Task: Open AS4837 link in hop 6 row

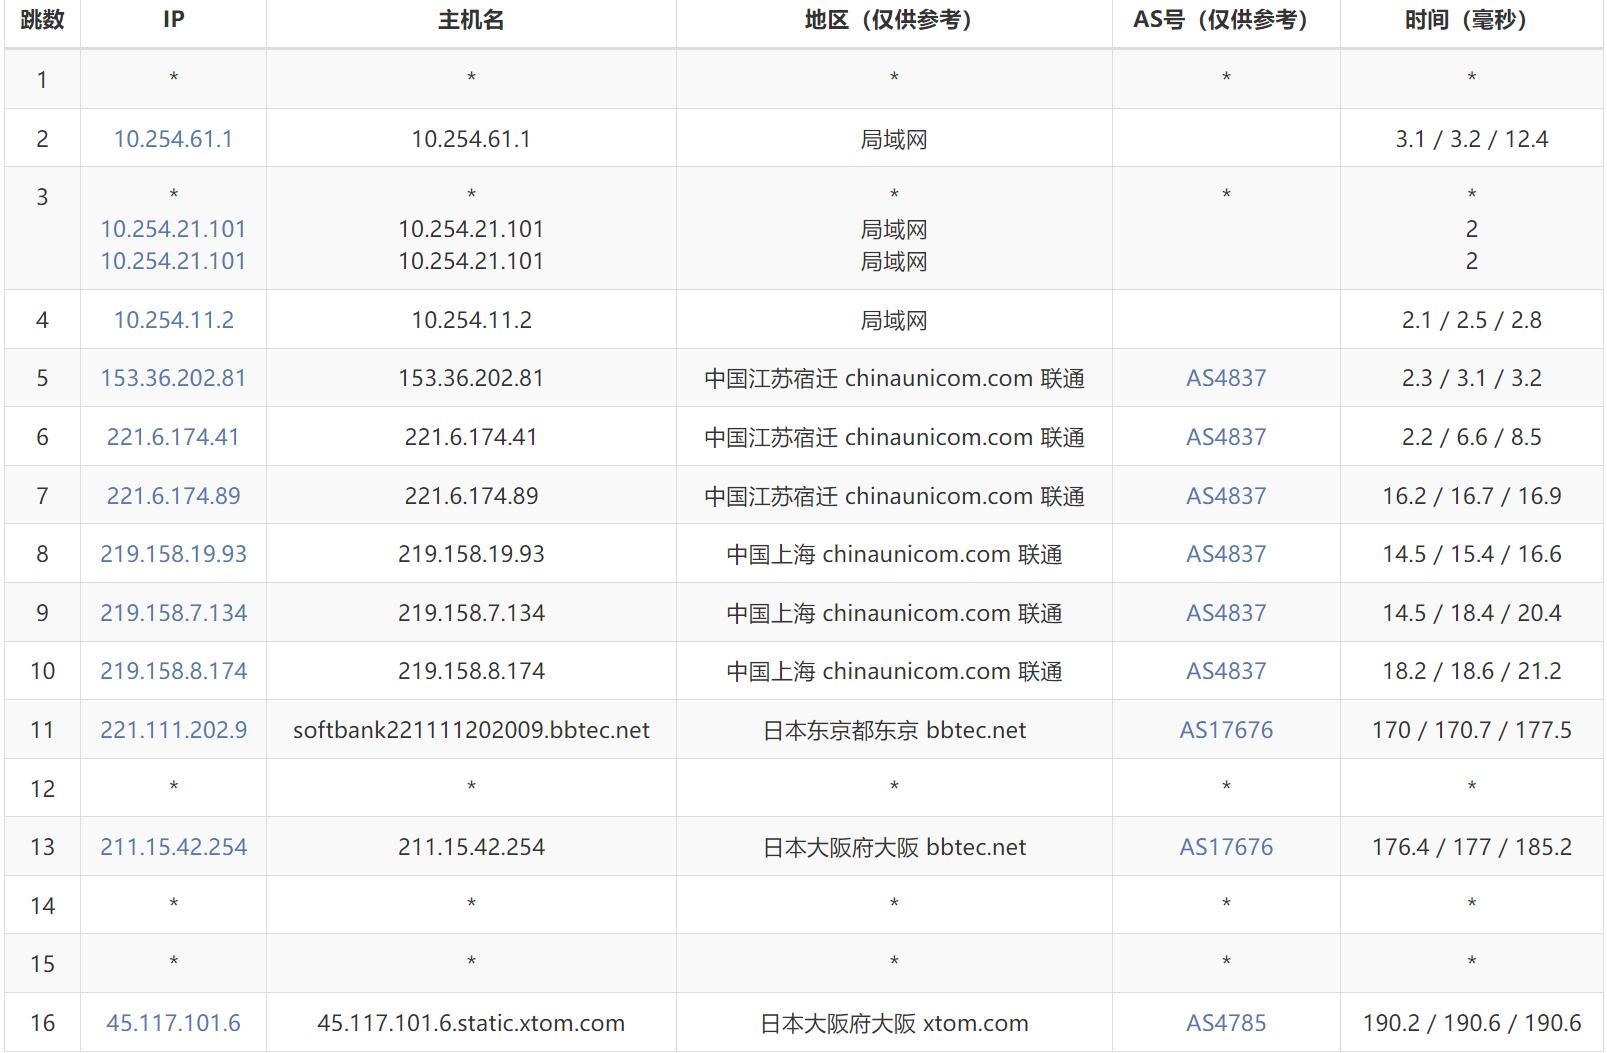Action: coord(1226,437)
